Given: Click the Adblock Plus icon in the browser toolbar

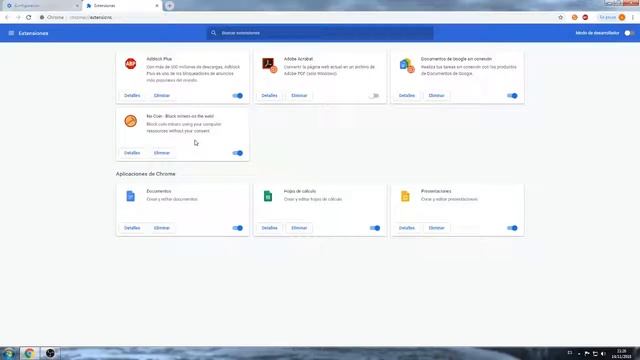Looking at the screenshot, I should click(585, 18).
